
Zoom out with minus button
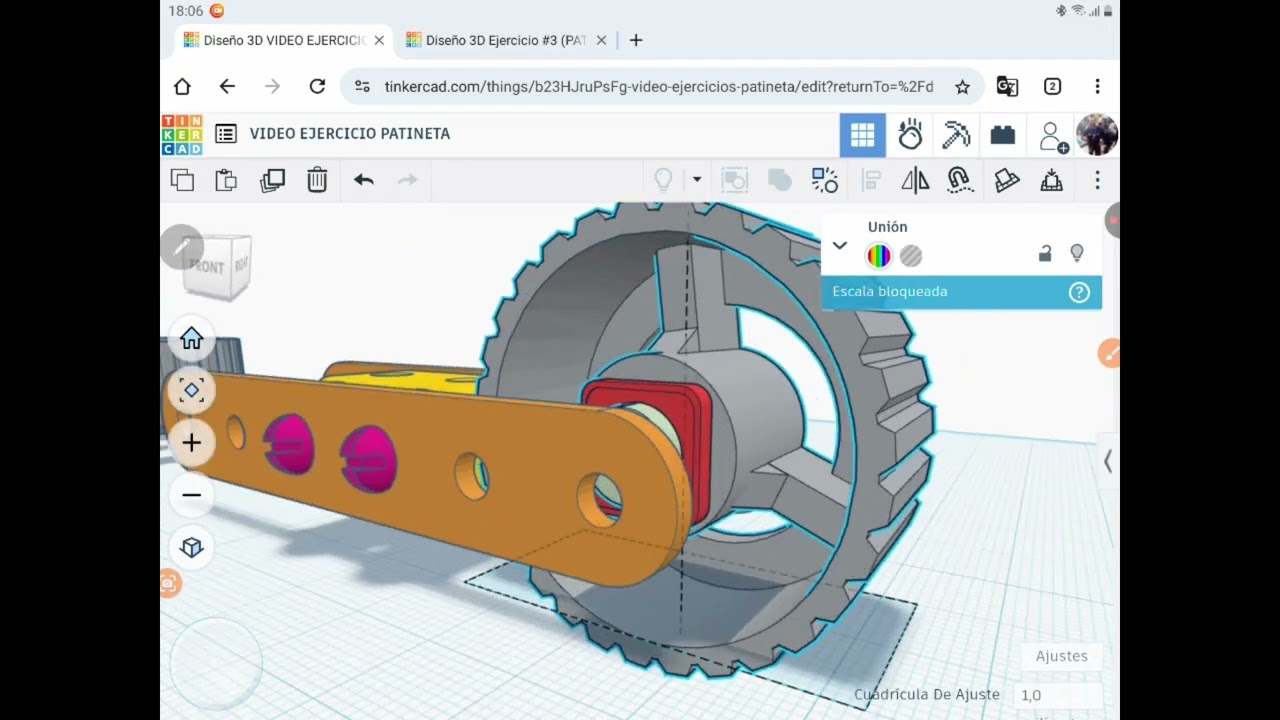tap(191, 495)
